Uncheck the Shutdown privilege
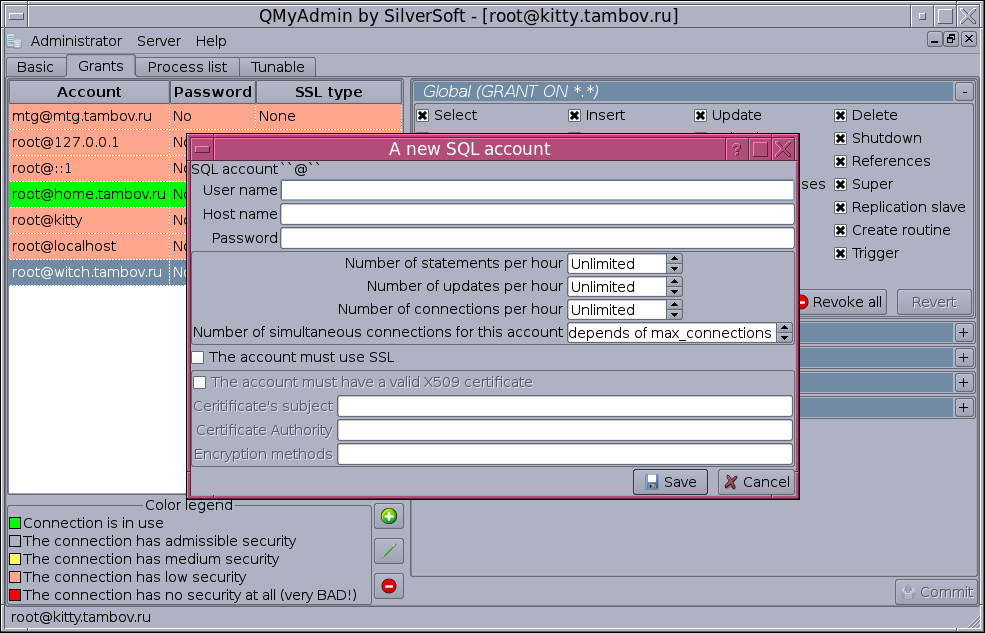The height and width of the screenshot is (633, 985). pyautogui.click(x=841, y=138)
